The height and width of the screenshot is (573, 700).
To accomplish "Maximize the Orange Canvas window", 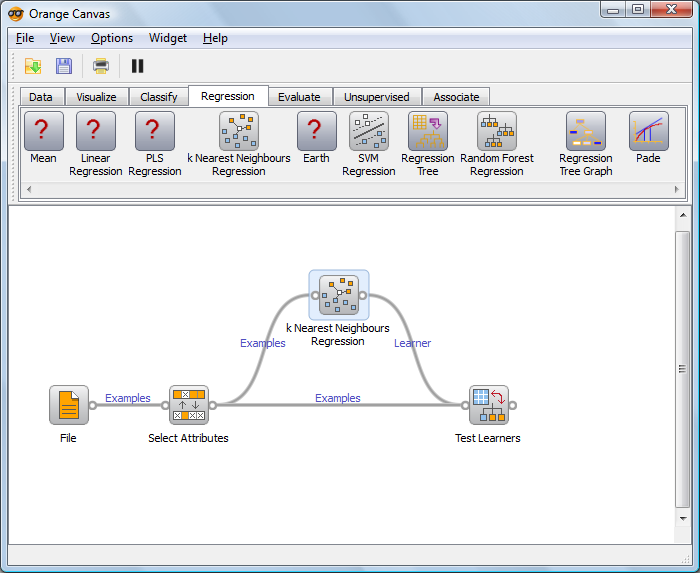I will [638, 9].
